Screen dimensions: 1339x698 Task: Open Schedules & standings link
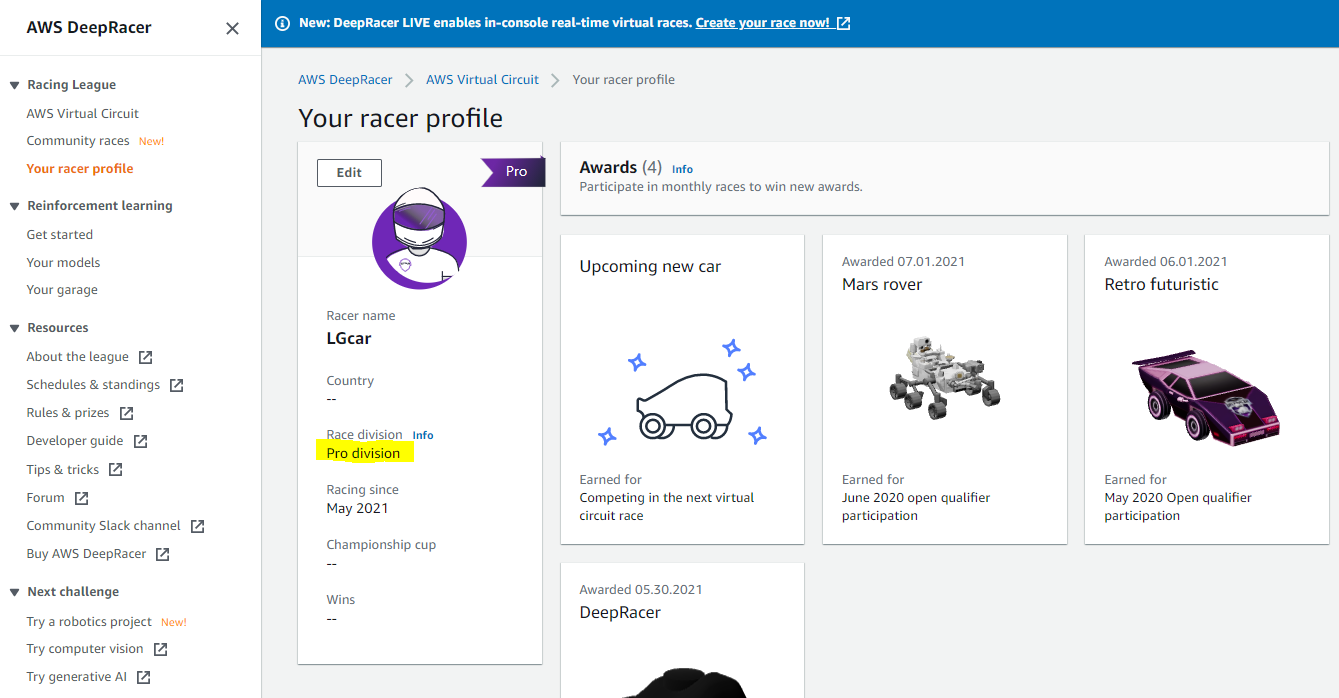tap(93, 385)
